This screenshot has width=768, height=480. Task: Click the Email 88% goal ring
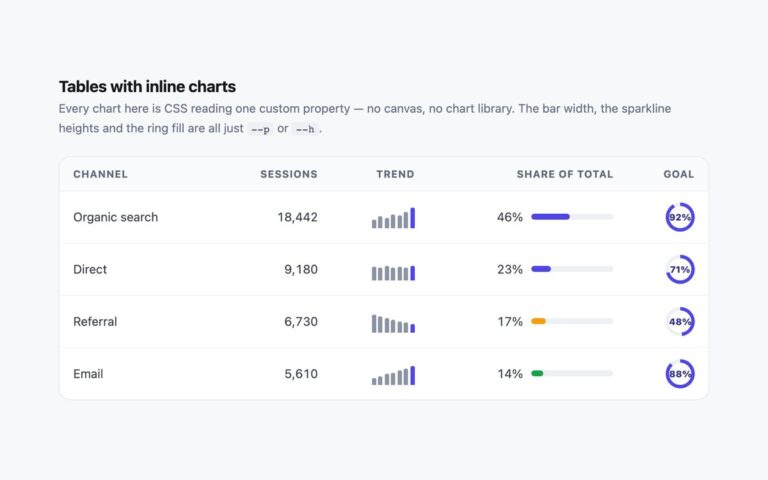click(680, 374)
